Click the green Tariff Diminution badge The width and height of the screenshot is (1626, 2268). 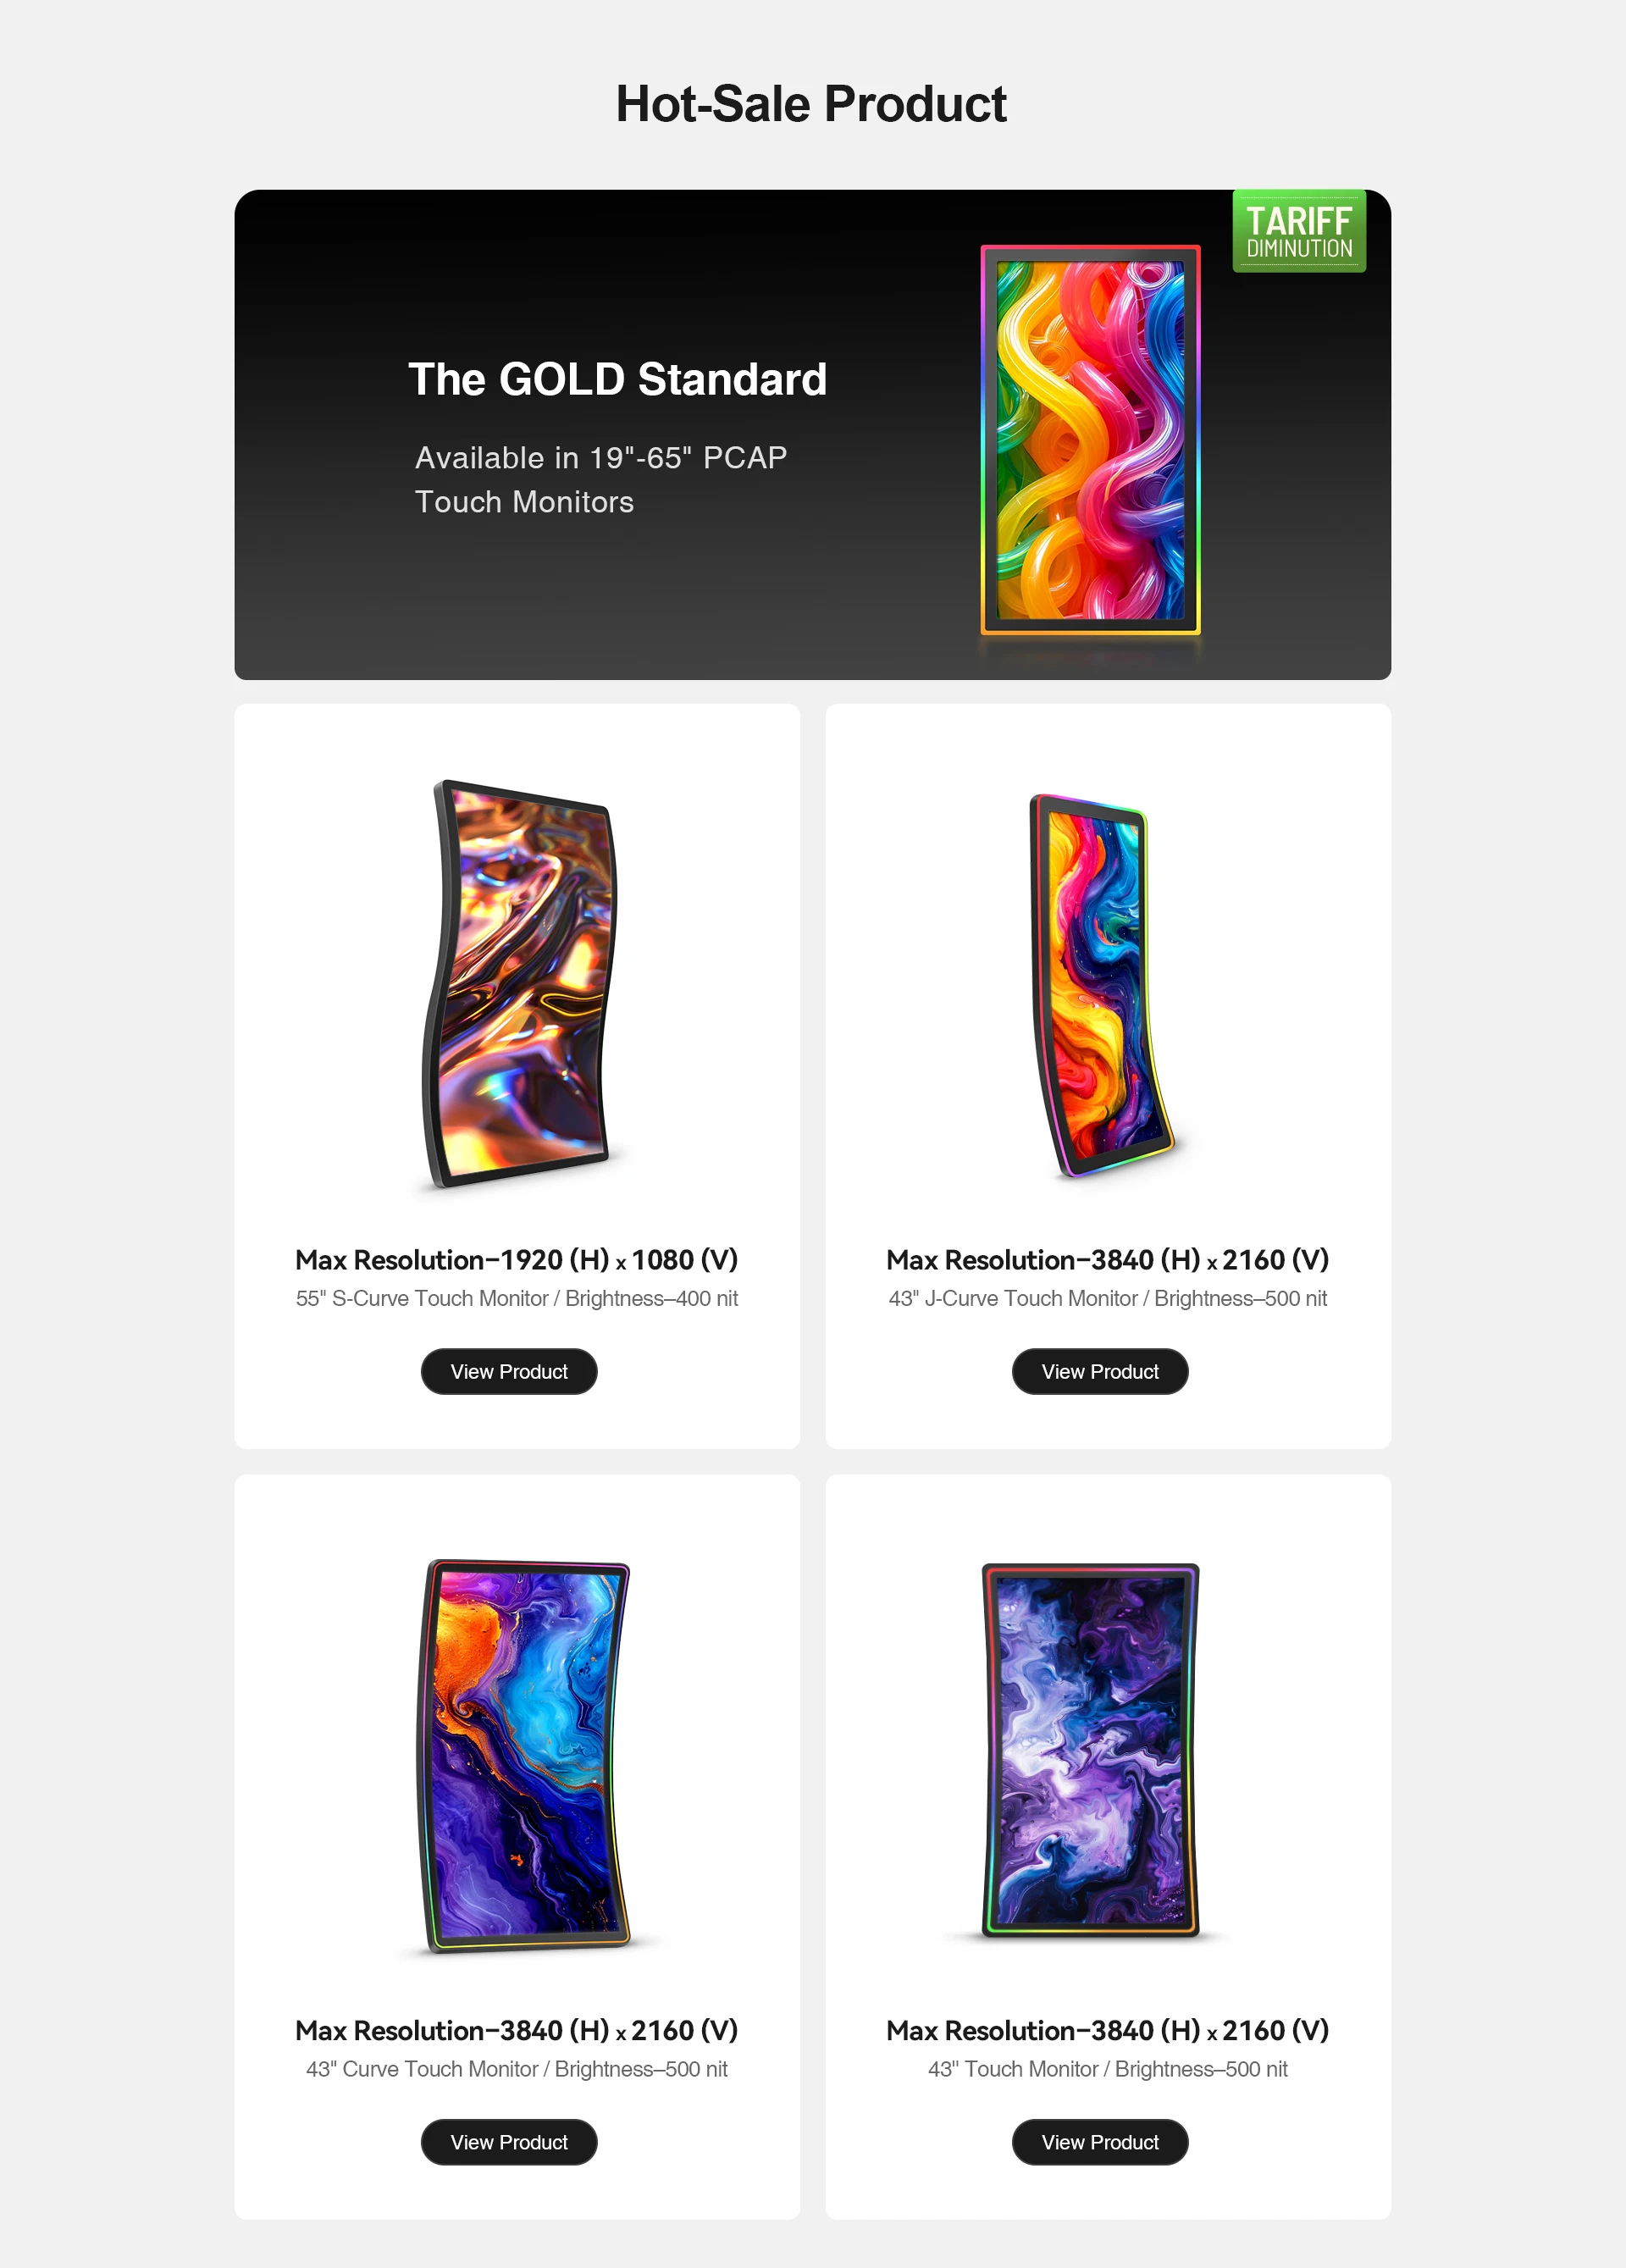tap(1299, 231)
